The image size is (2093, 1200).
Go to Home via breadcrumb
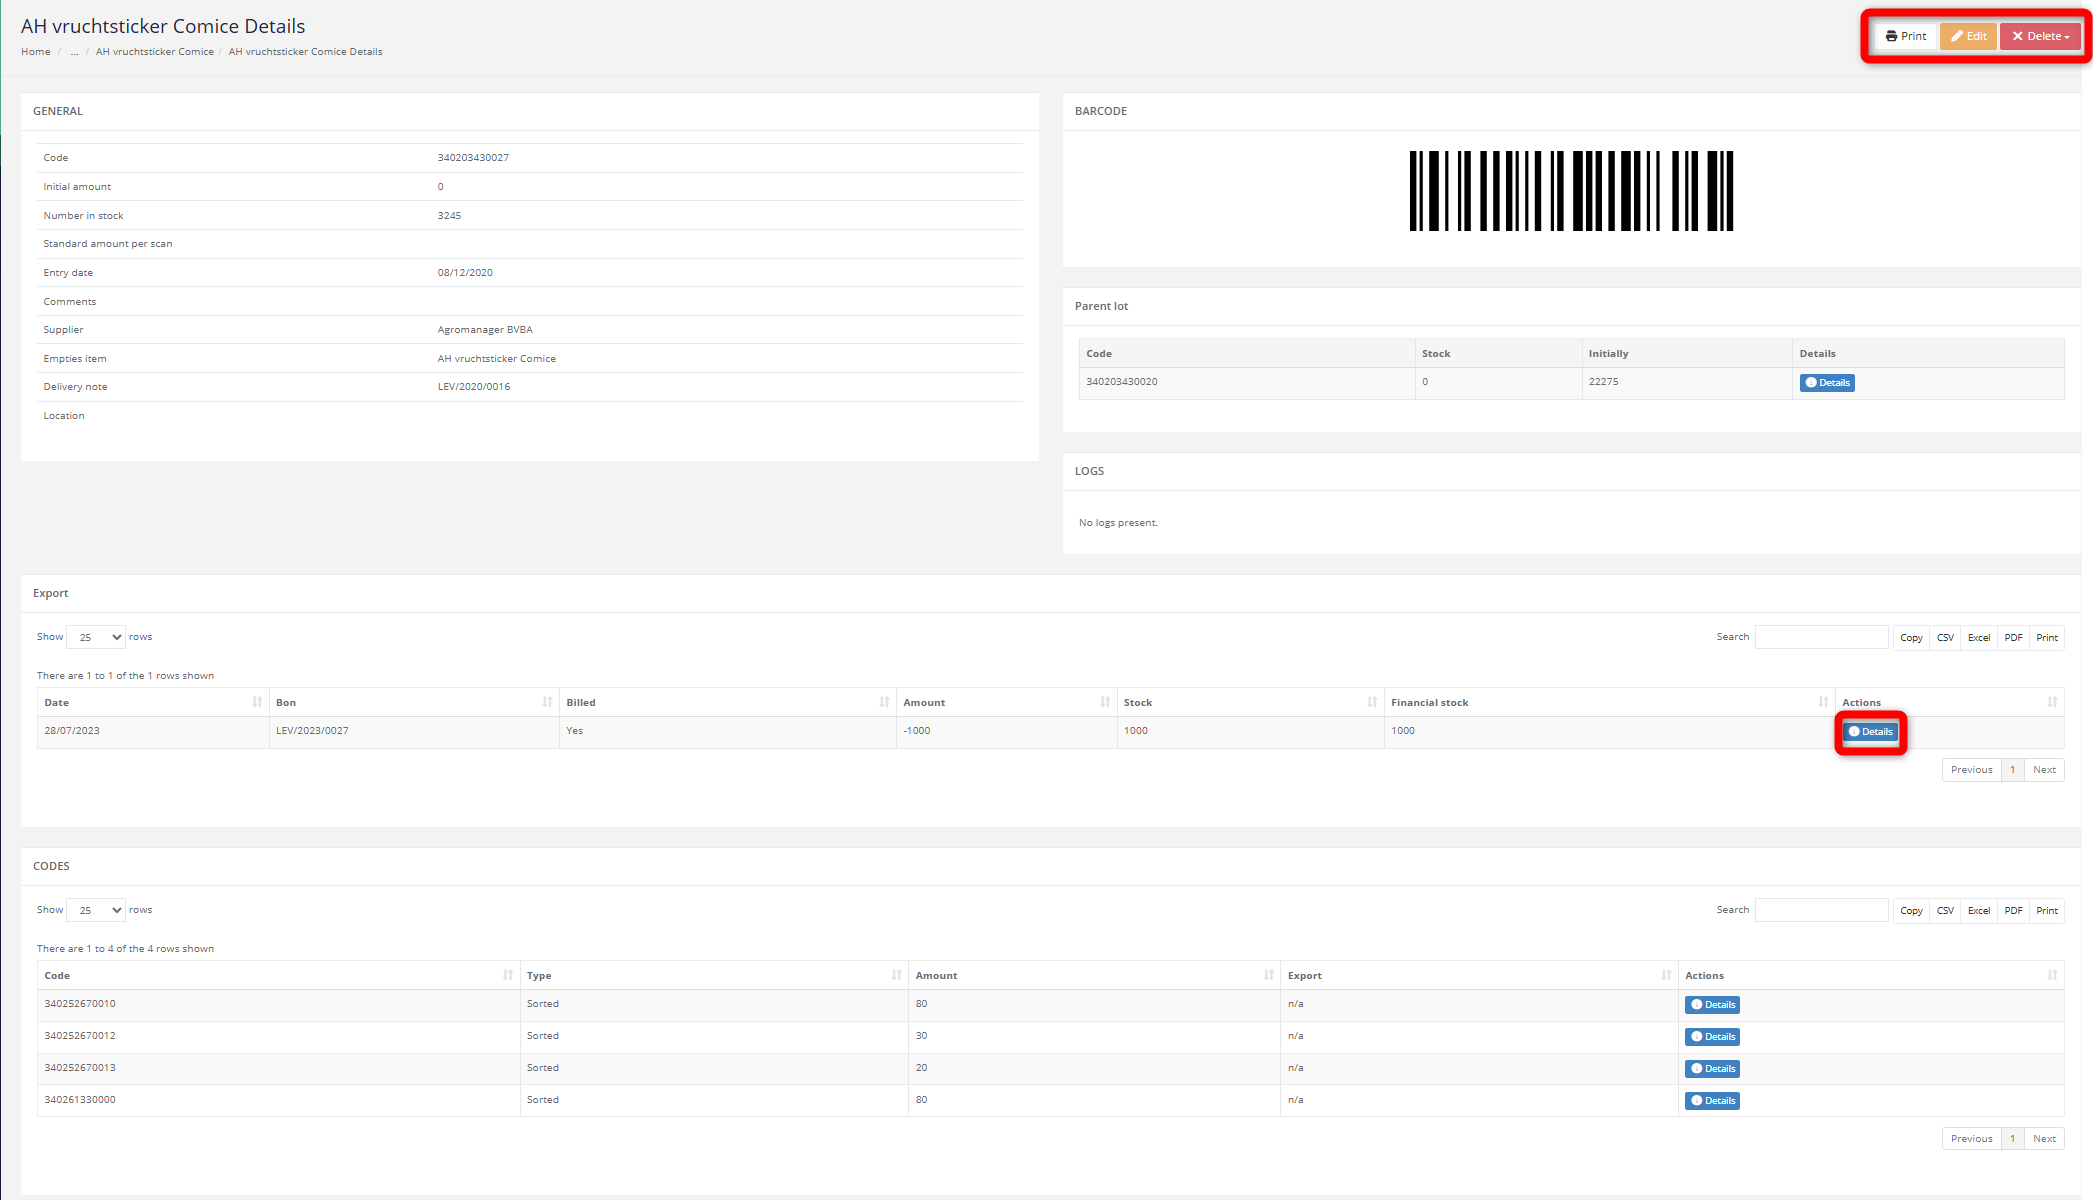click(x=36, y=52)
